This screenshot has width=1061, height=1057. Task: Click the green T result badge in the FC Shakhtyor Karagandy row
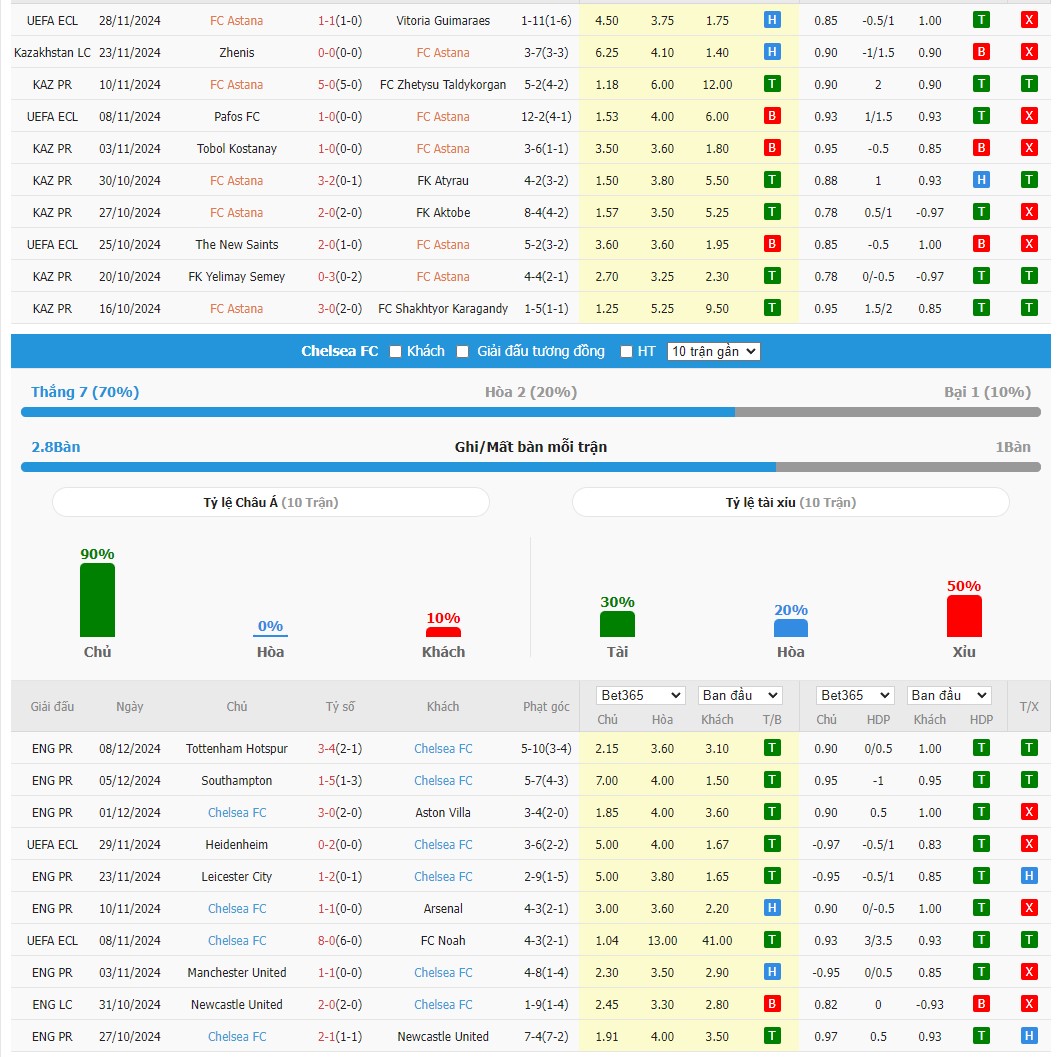point(772,309)
